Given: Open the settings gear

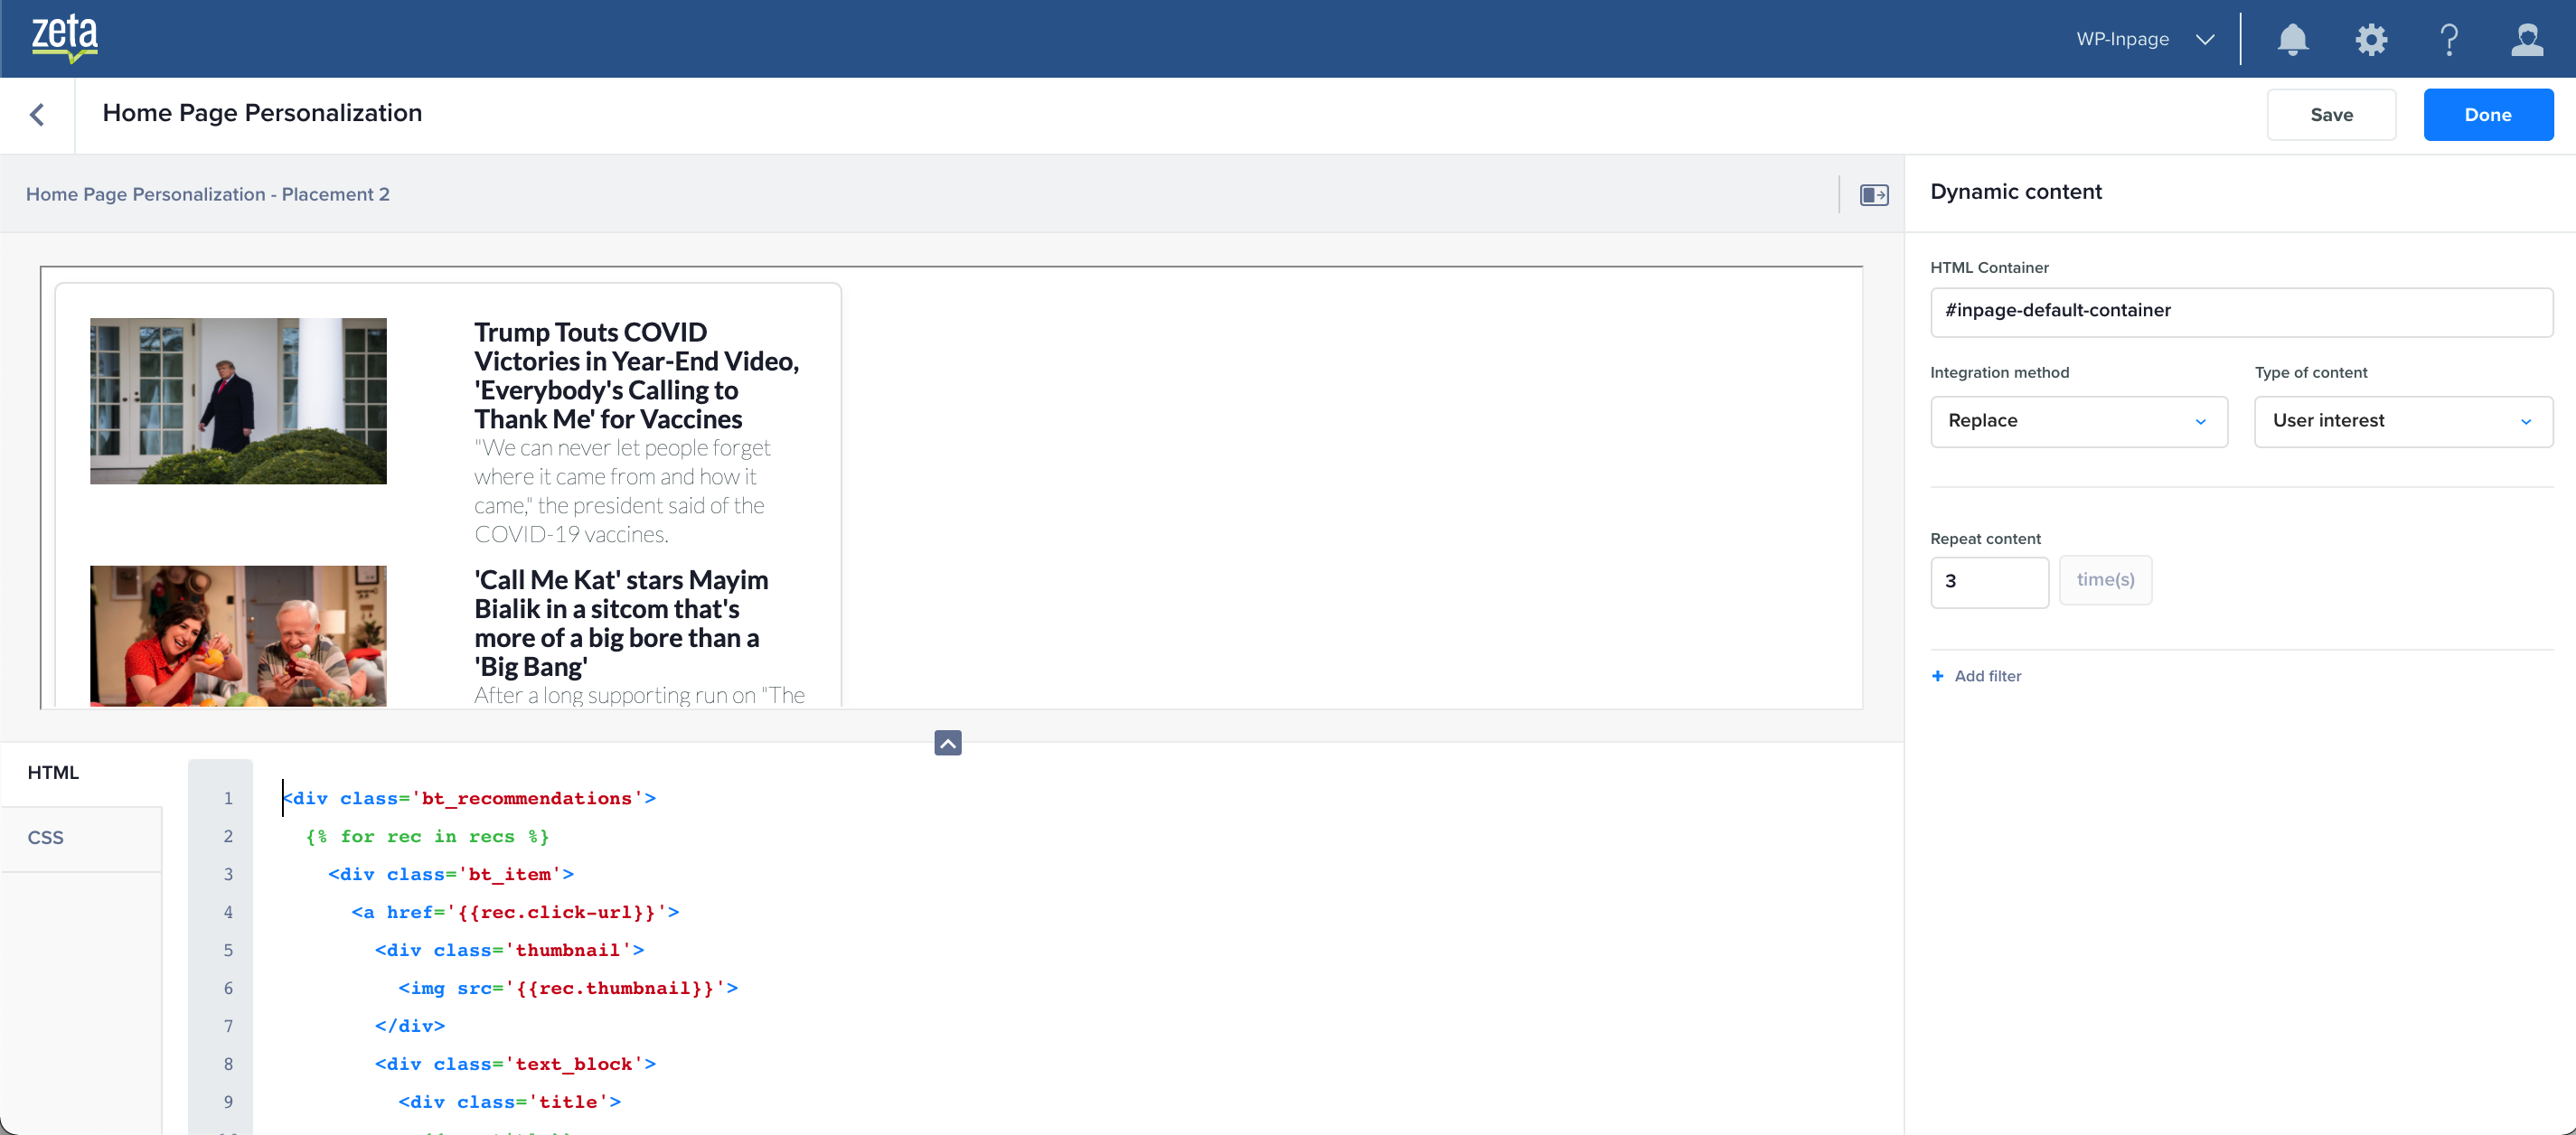Looking at the screenshot, I should click(2370, 39).
